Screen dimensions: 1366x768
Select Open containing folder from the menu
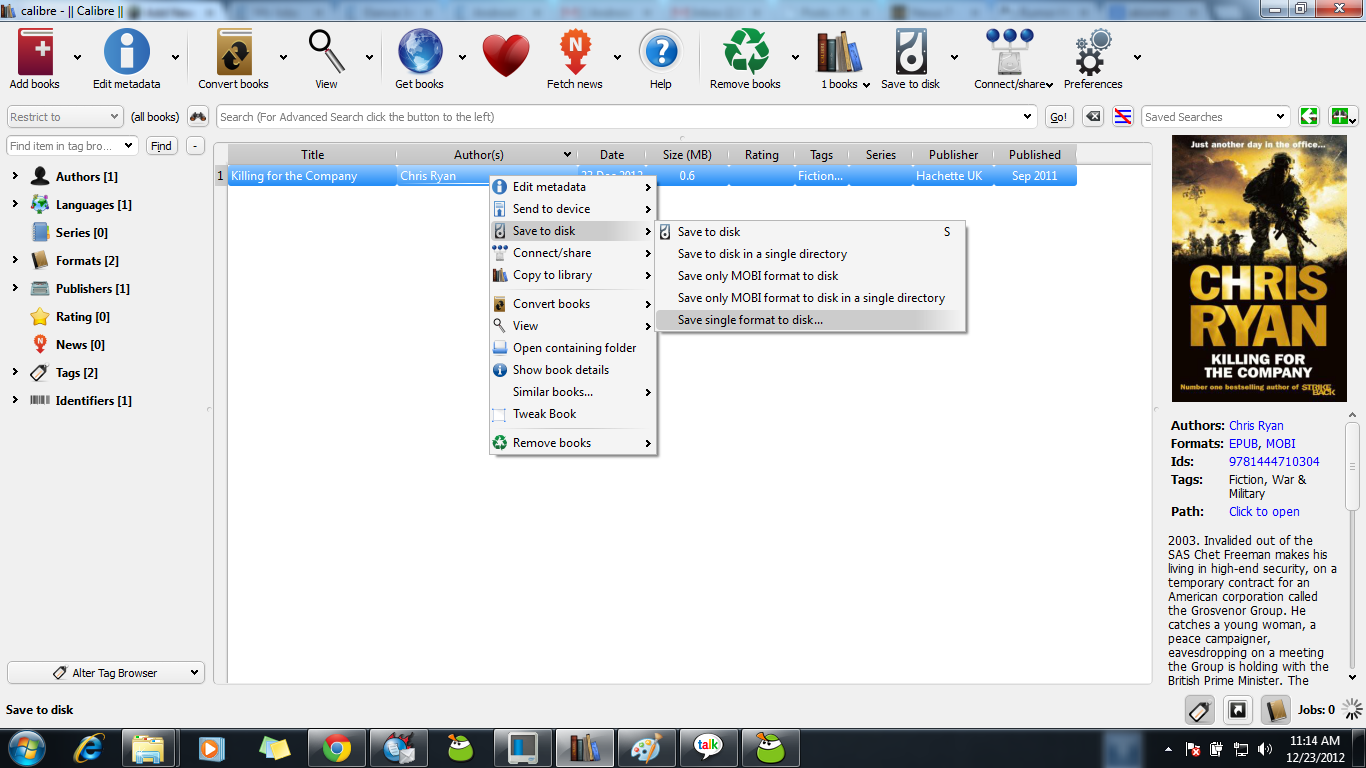pos(572,347)
